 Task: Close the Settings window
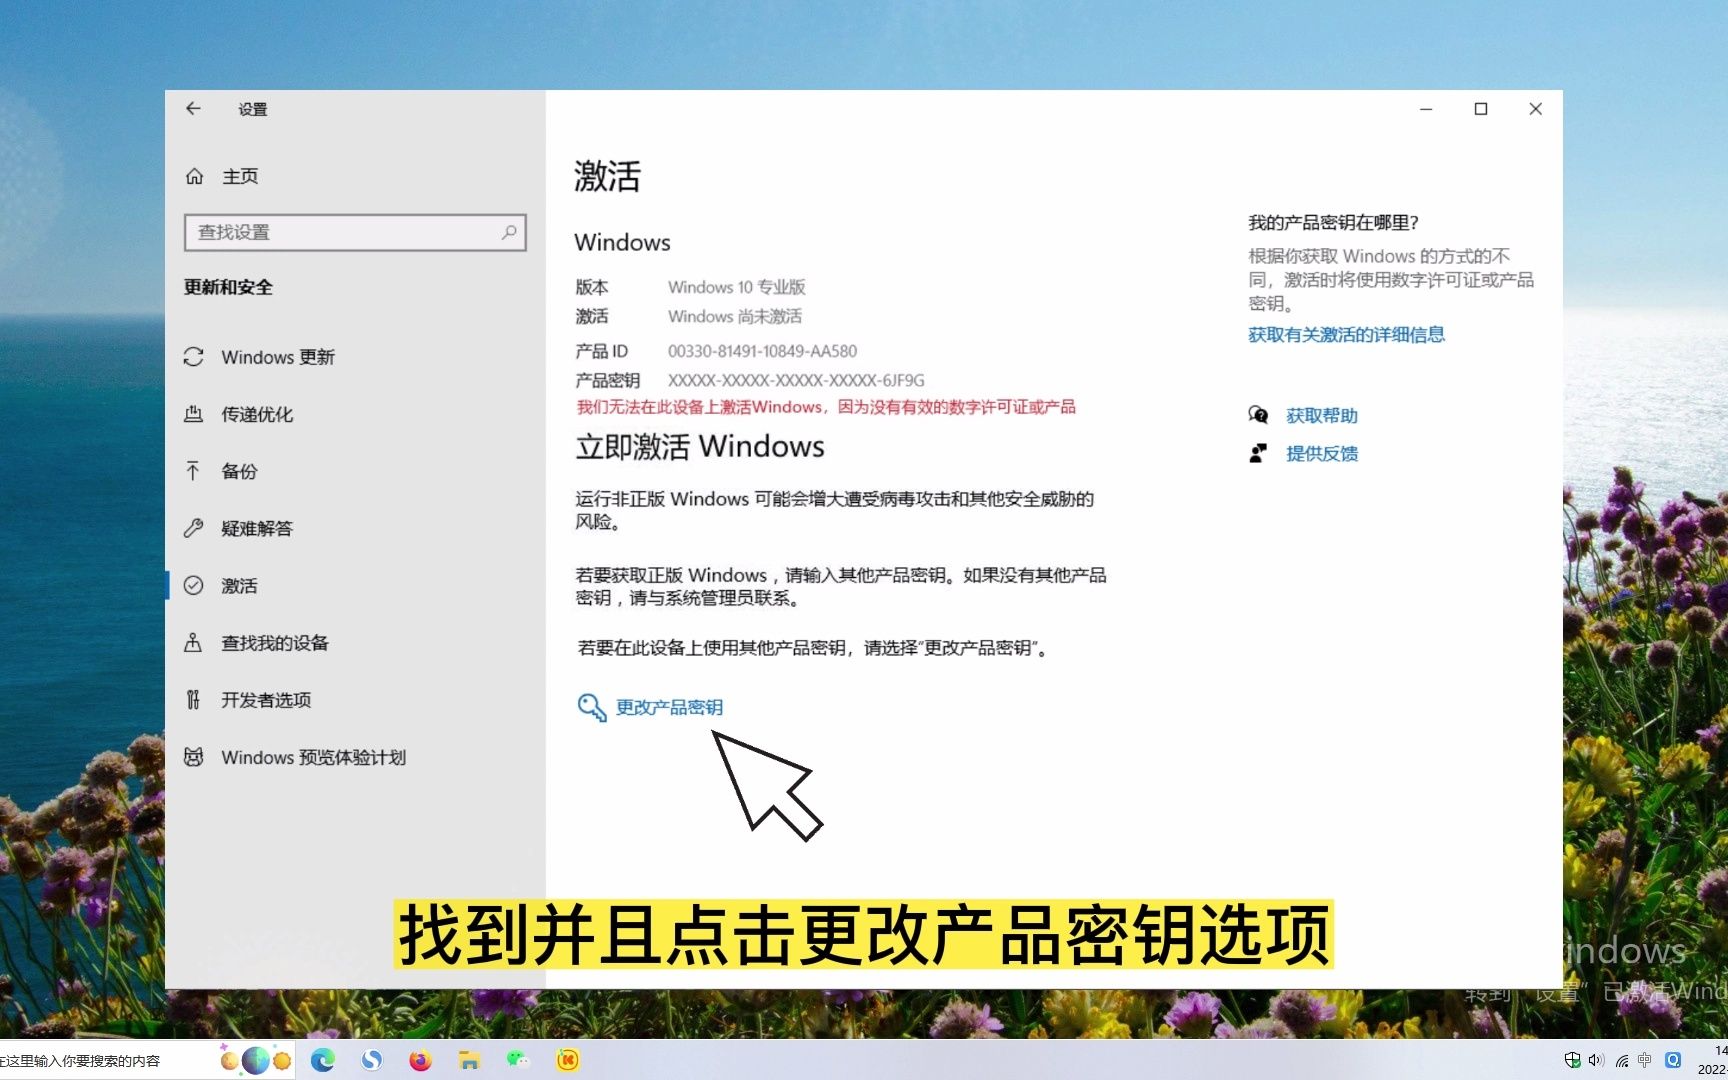(x=1536, y=109)
